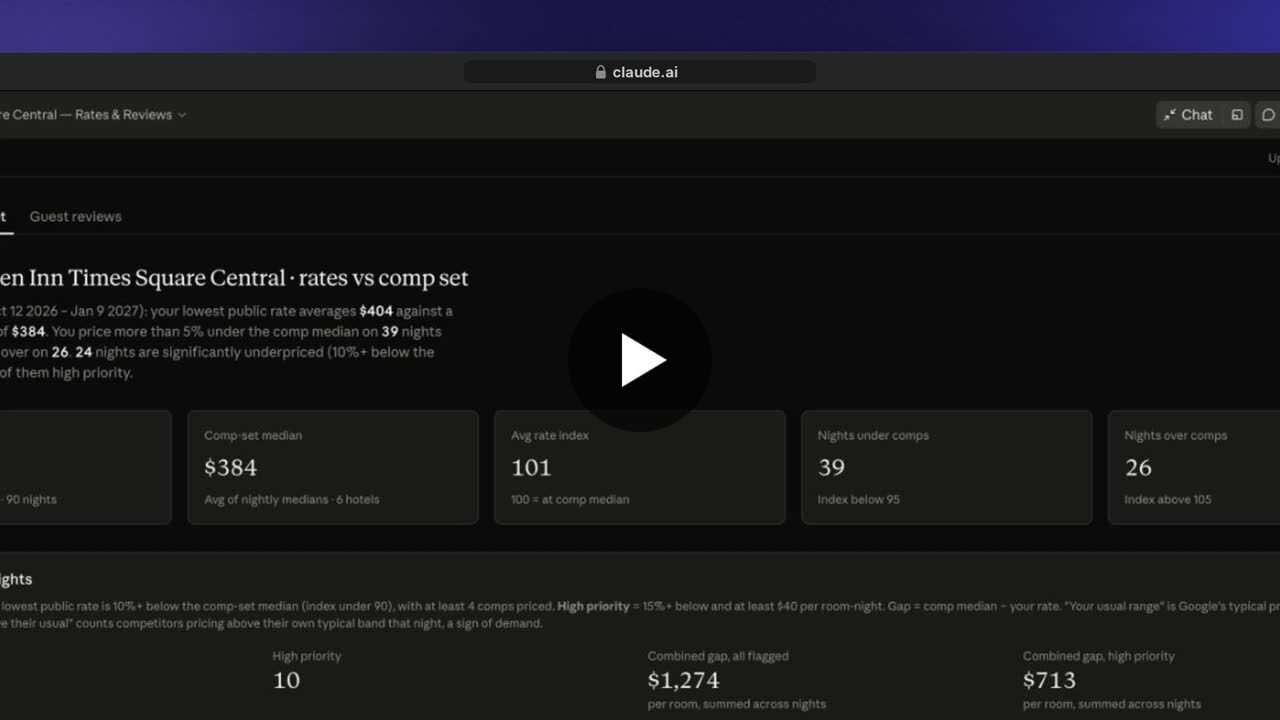Click 'Avg of nightly medians · 6 hotels' text
The width and height of the screenshot is (1280, 720).
292,499
